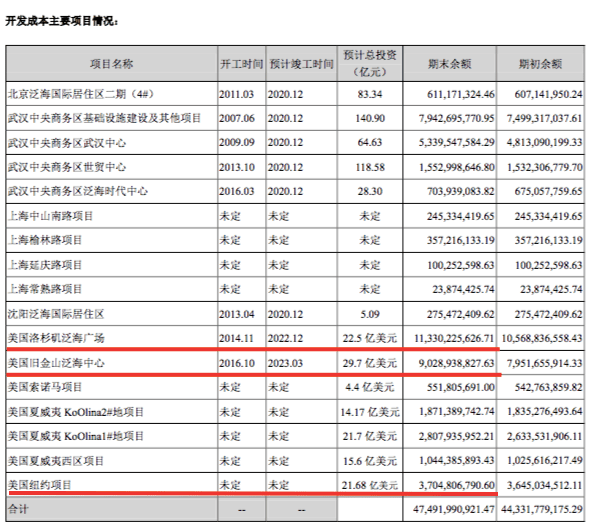The width and height of the screenshot is (590, 529).
Task: Click completion date 2022.12
Action: pyautogui.click(x=285, y=338)
